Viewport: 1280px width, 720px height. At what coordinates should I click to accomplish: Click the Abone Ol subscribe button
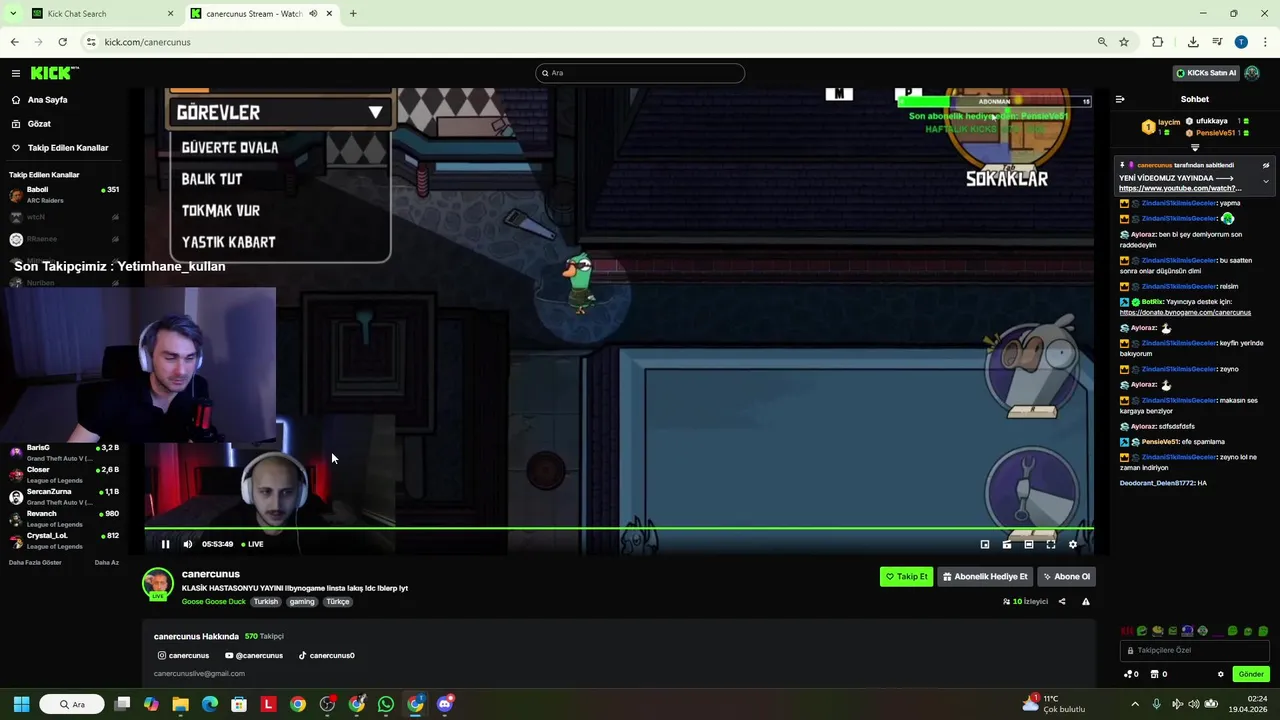click(1066, 576)
